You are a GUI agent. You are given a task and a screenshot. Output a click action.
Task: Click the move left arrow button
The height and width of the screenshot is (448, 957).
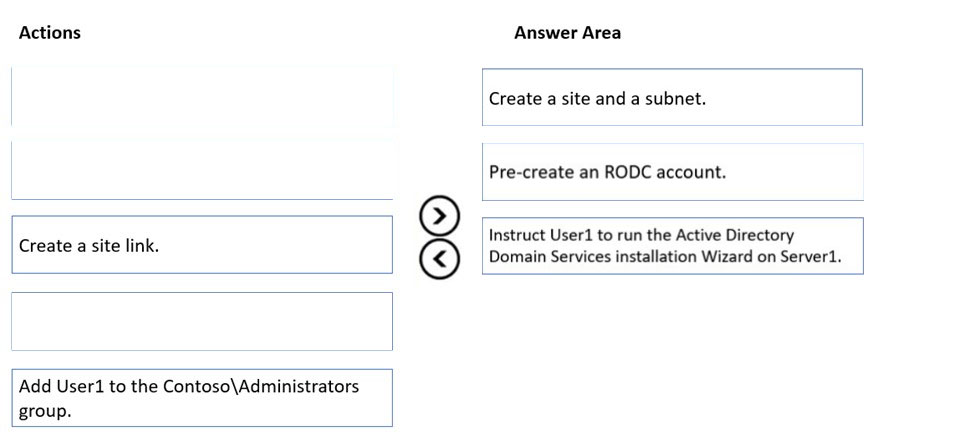point(440,257)
